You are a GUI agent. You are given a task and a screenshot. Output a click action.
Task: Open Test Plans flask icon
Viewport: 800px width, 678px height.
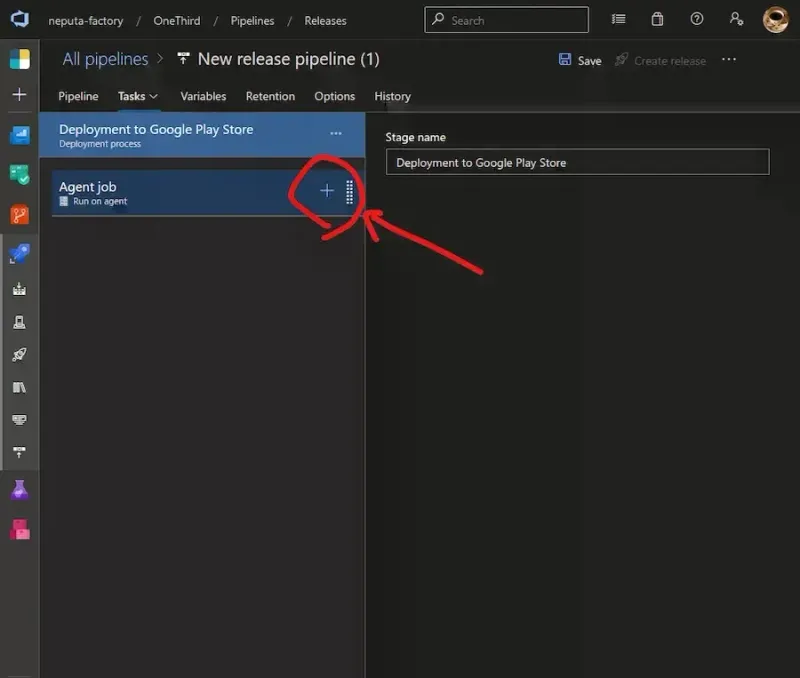coord(19,490)
